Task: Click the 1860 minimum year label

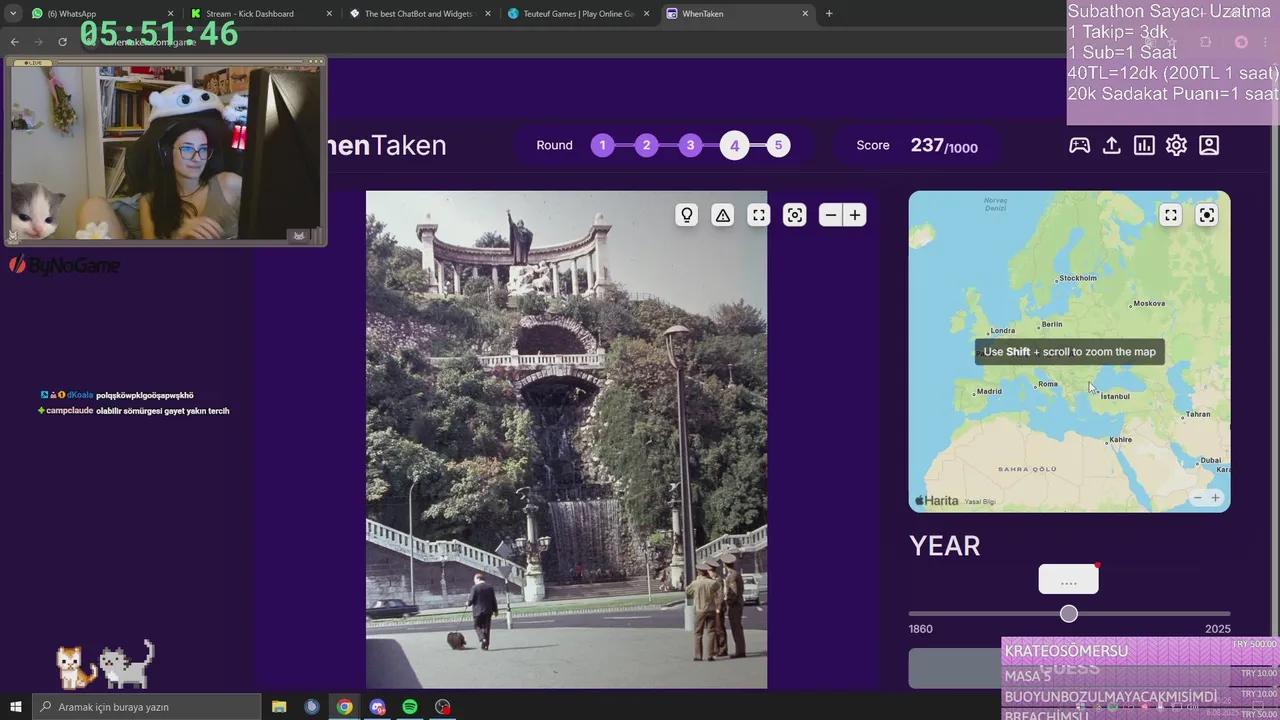Action: (920, 629)
